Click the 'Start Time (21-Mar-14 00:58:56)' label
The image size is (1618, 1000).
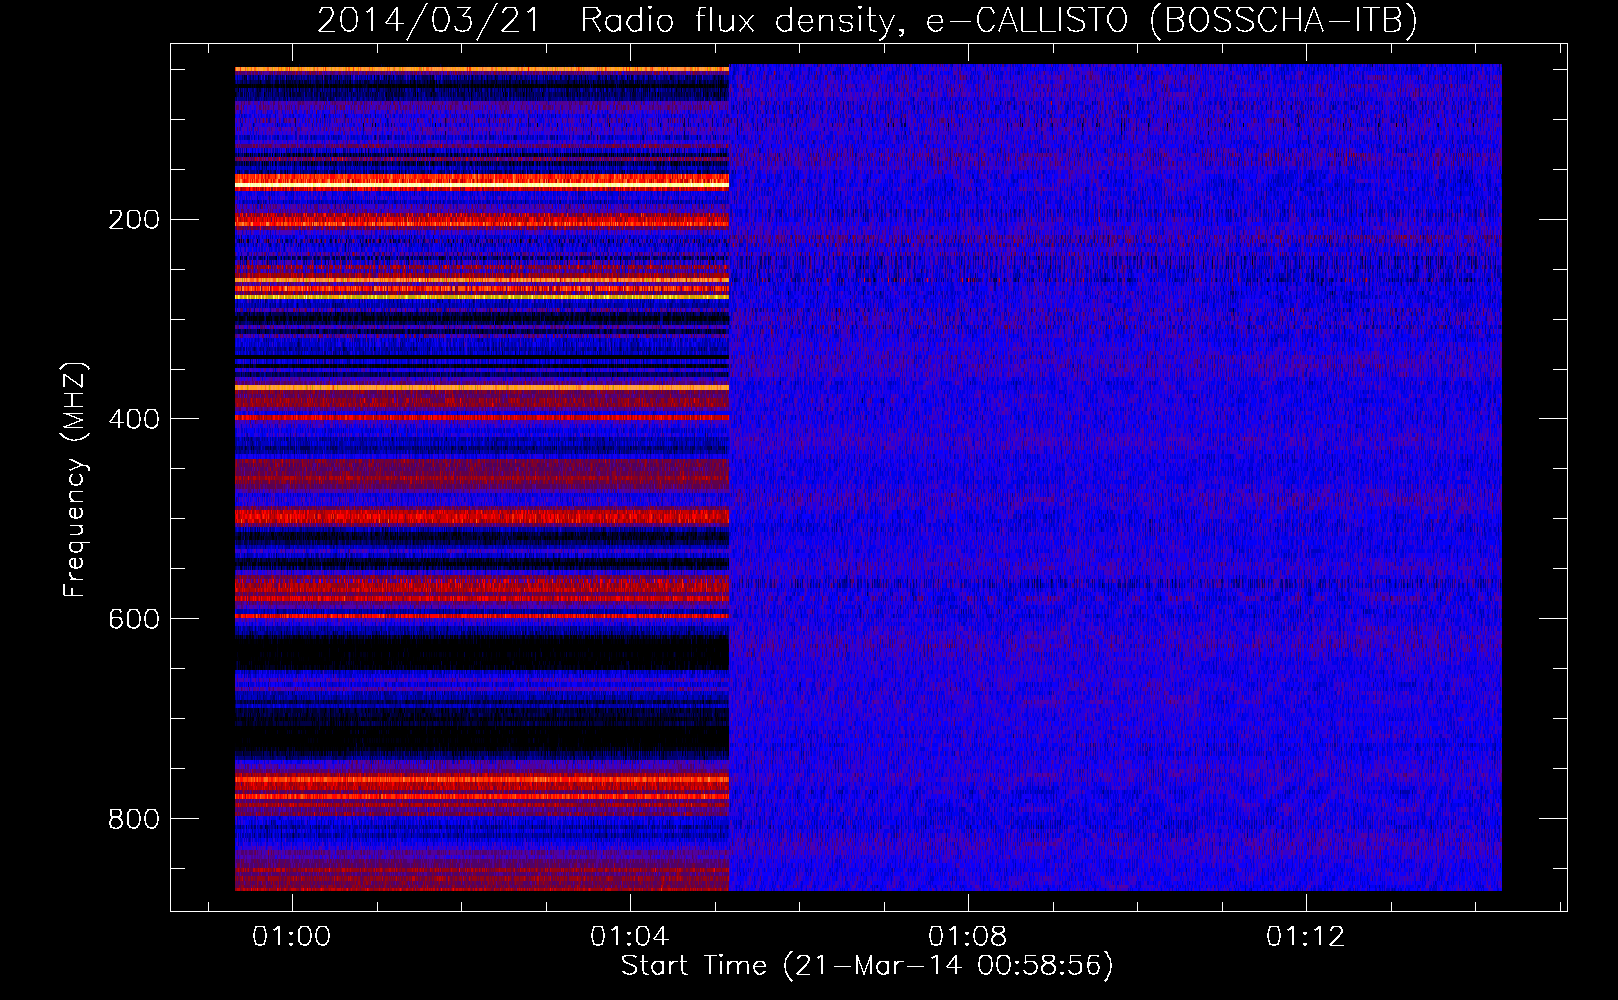point(867,966)
